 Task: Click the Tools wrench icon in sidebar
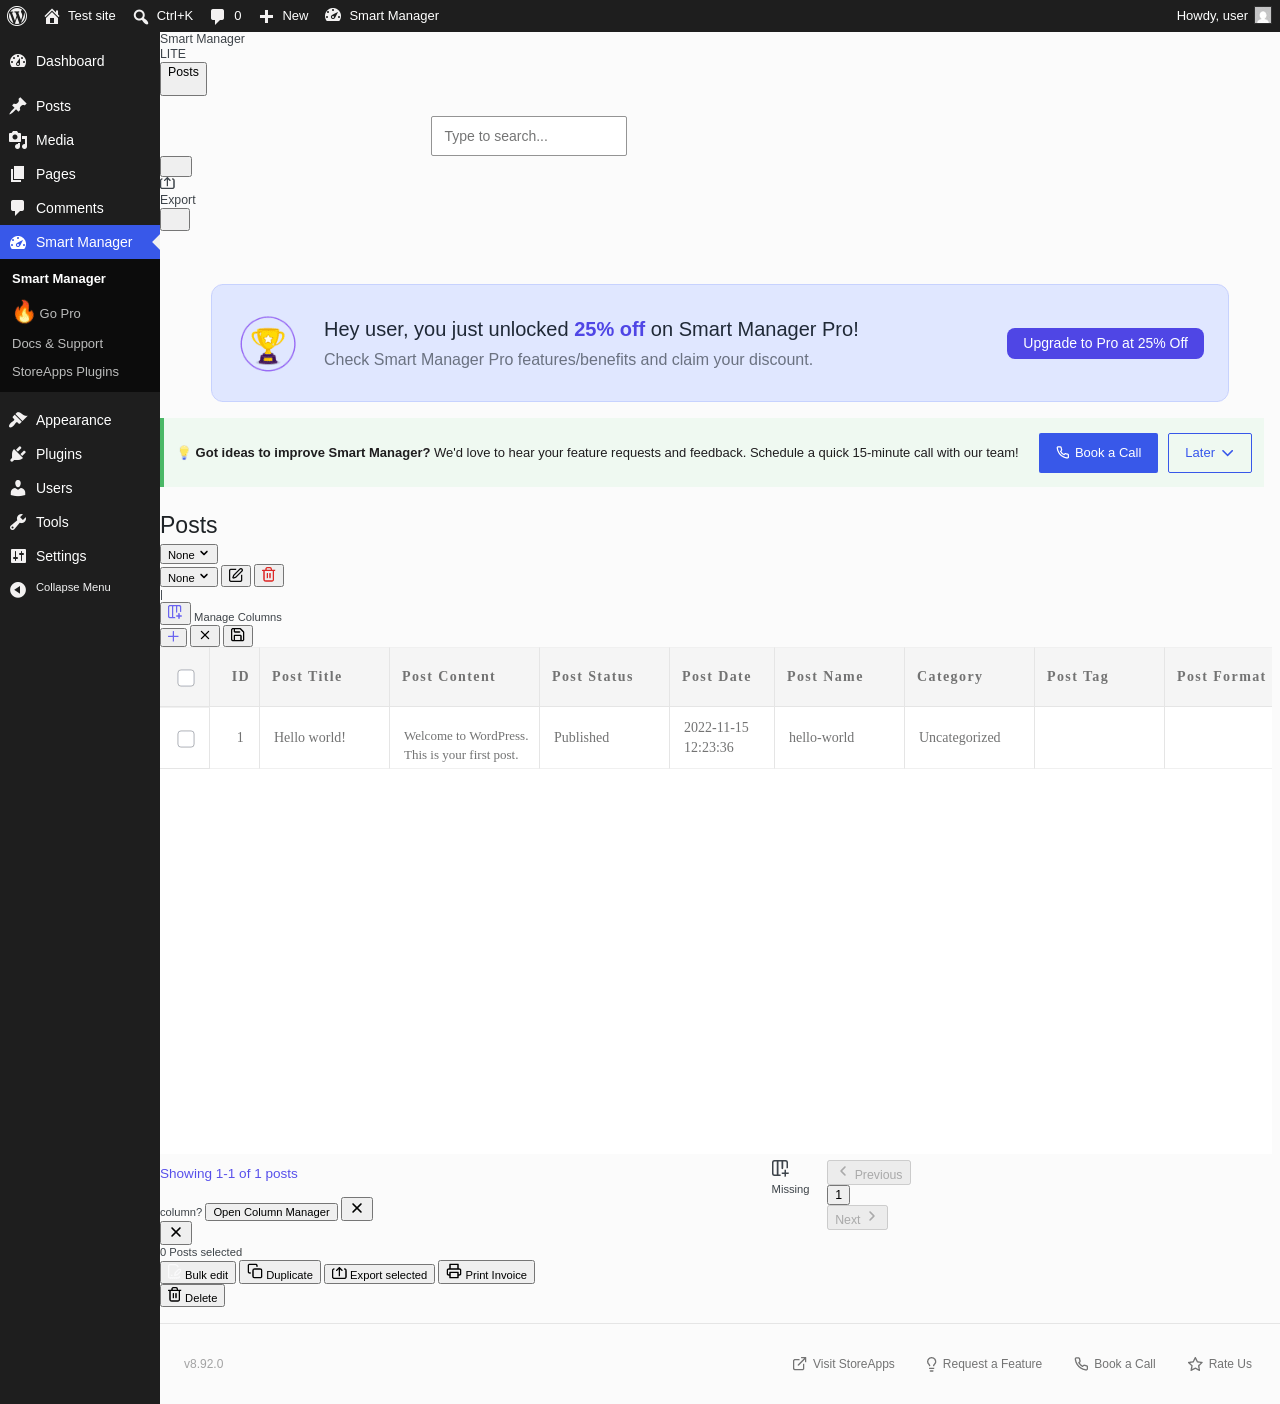[x=18, y=522]
